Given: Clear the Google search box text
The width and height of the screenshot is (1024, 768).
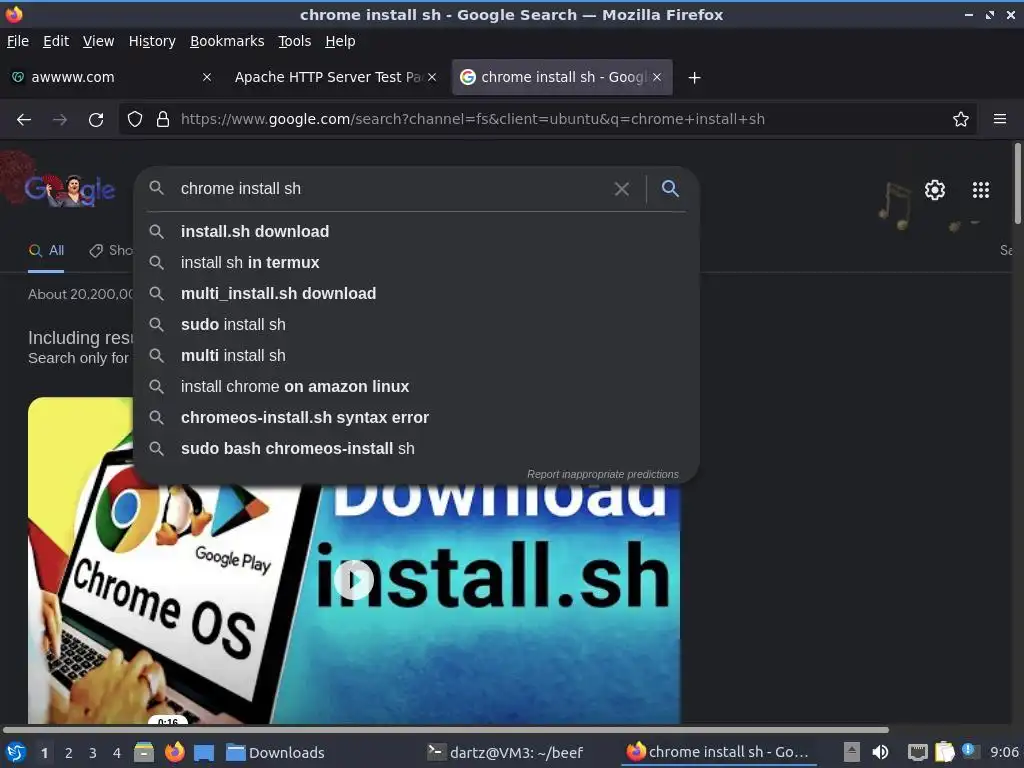Looking at the screenshot, I should coord(622,189).
